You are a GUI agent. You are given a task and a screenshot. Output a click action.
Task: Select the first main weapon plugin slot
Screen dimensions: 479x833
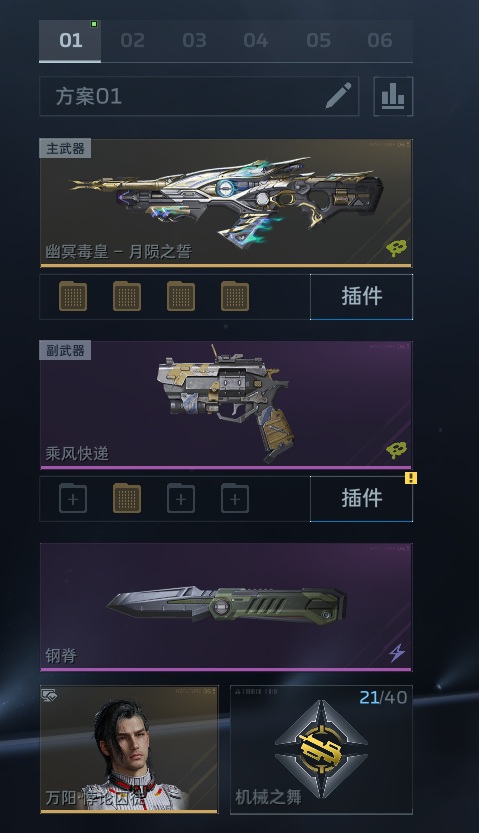point(73,296)
